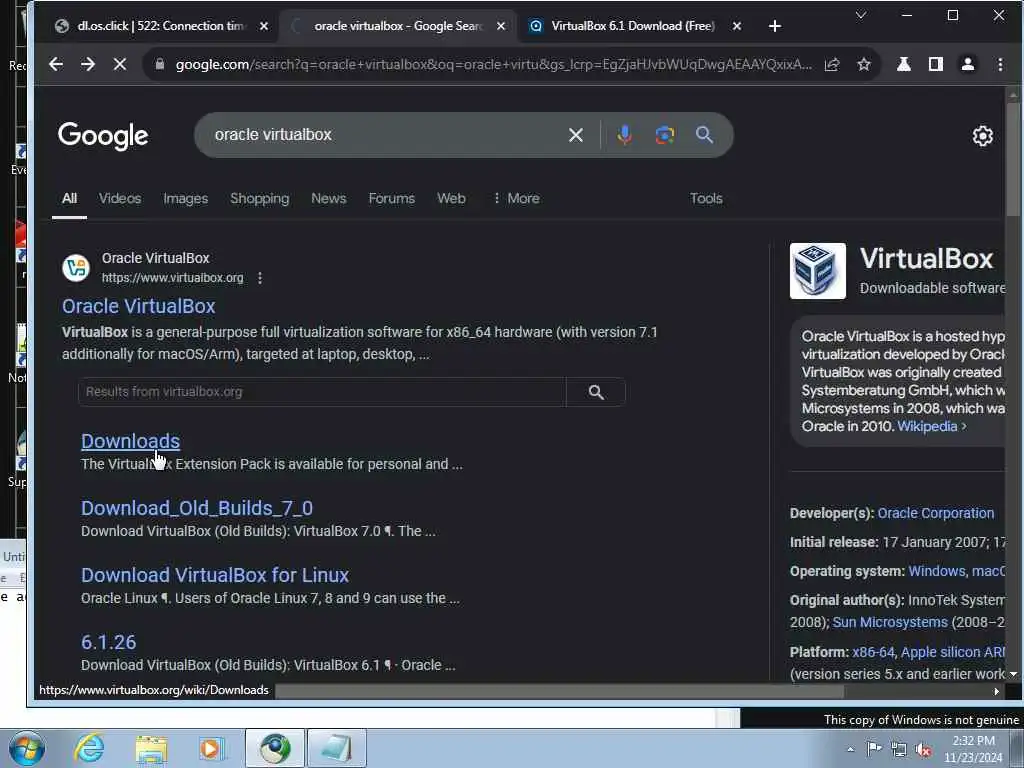The width and height of the screenshot is (1024, 768).
Task: Open the Chrome profile avatar icon
Action: coord(968,64)
